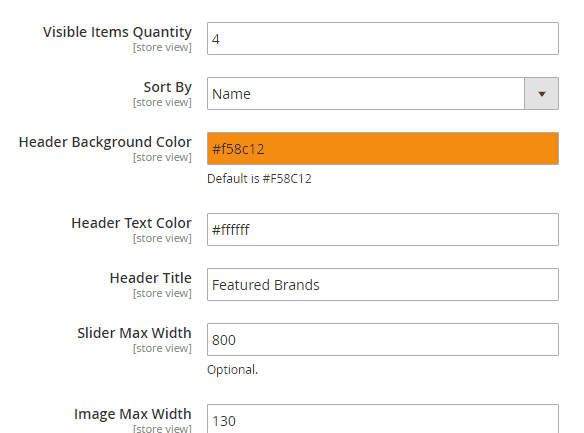Click the Image Max Width field

pyautogui.click(x=383, y=419)
